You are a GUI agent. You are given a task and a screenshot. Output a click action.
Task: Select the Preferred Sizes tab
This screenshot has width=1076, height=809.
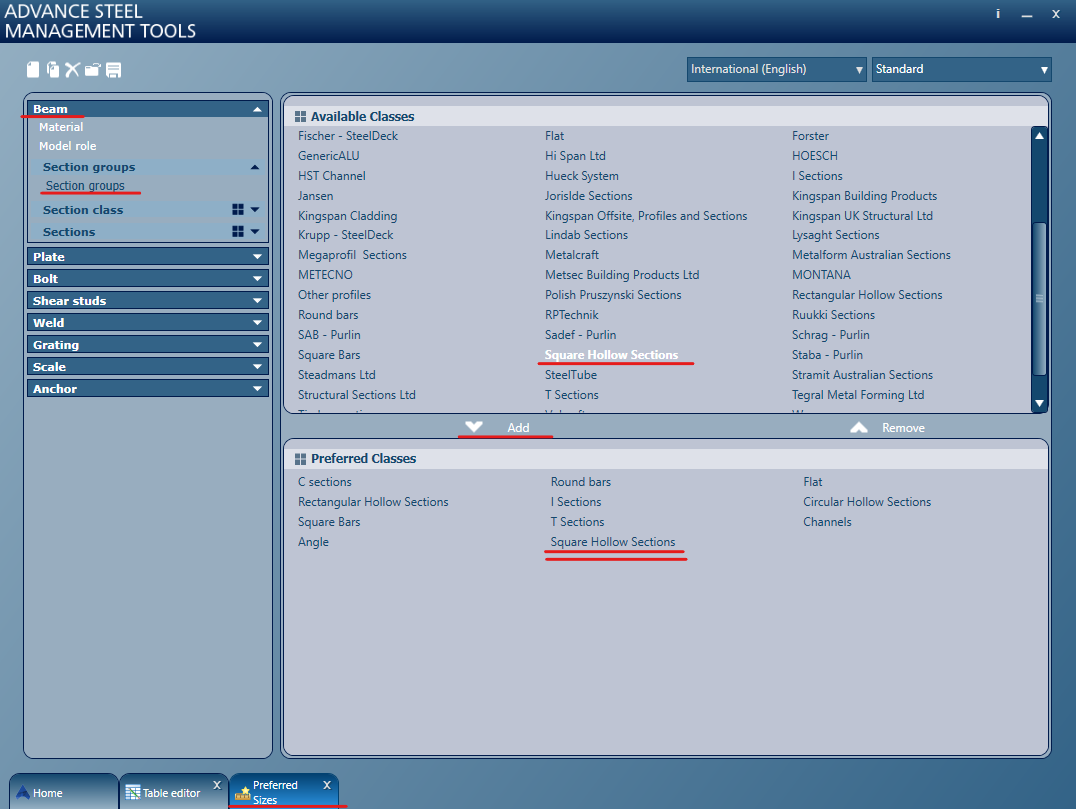pyautogui.click(x=283, y=792)
